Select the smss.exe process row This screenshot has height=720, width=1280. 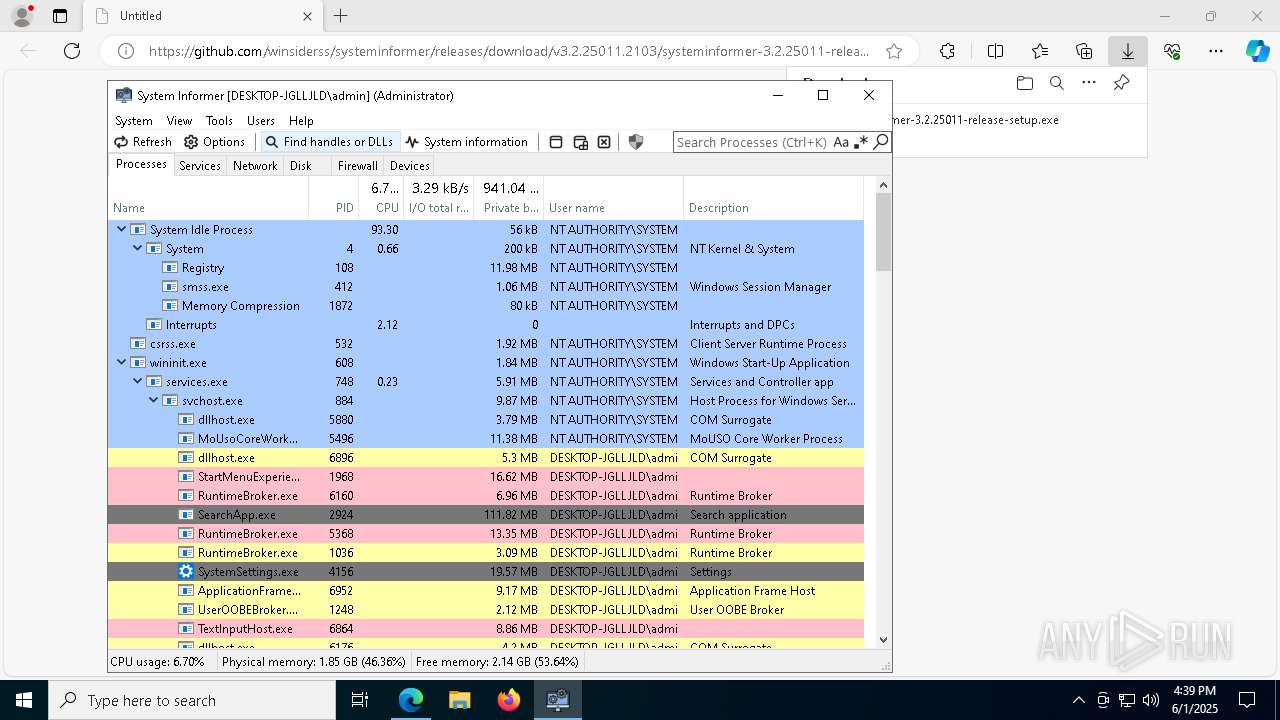pyautogui.click(x=486, y=287)
